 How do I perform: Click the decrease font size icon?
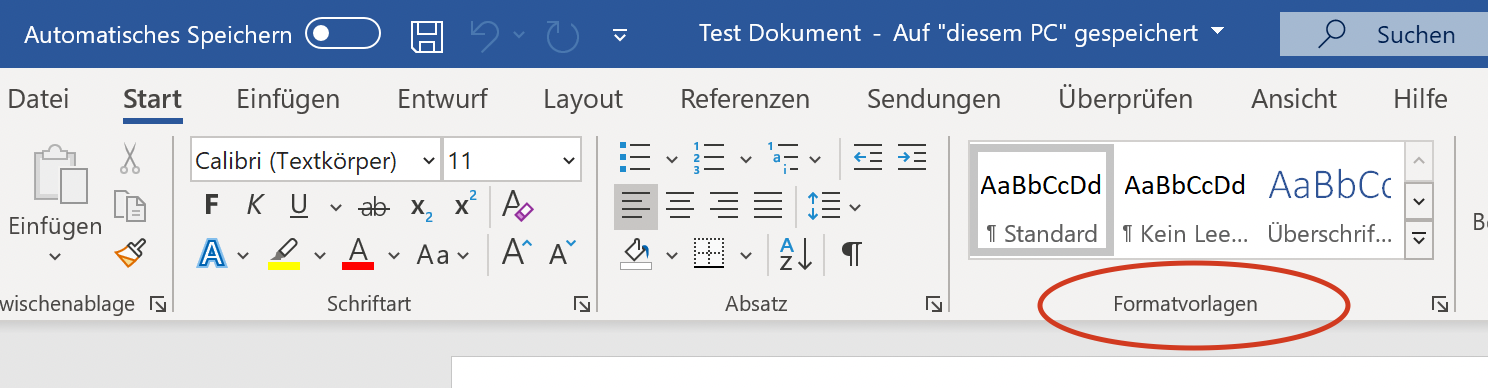[562, 252]
